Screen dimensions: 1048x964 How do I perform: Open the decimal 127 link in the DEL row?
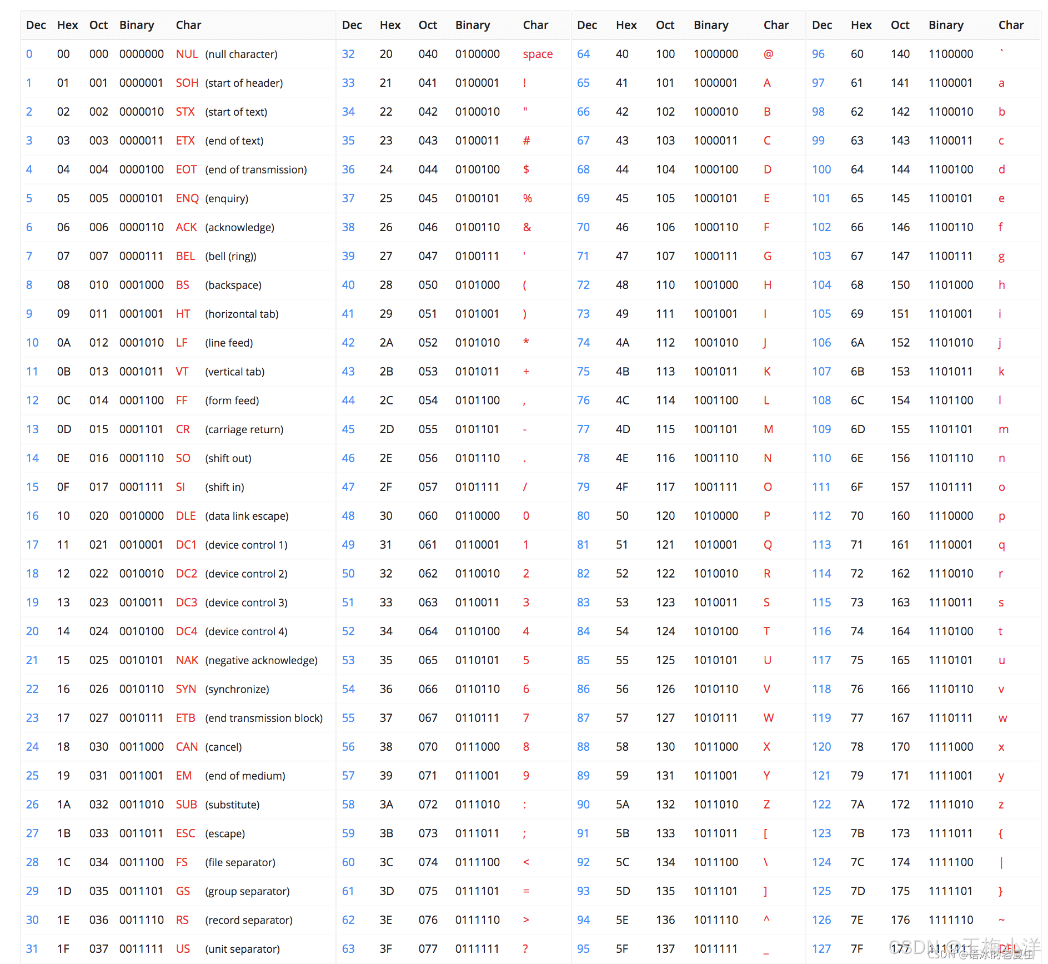point(821,949)
